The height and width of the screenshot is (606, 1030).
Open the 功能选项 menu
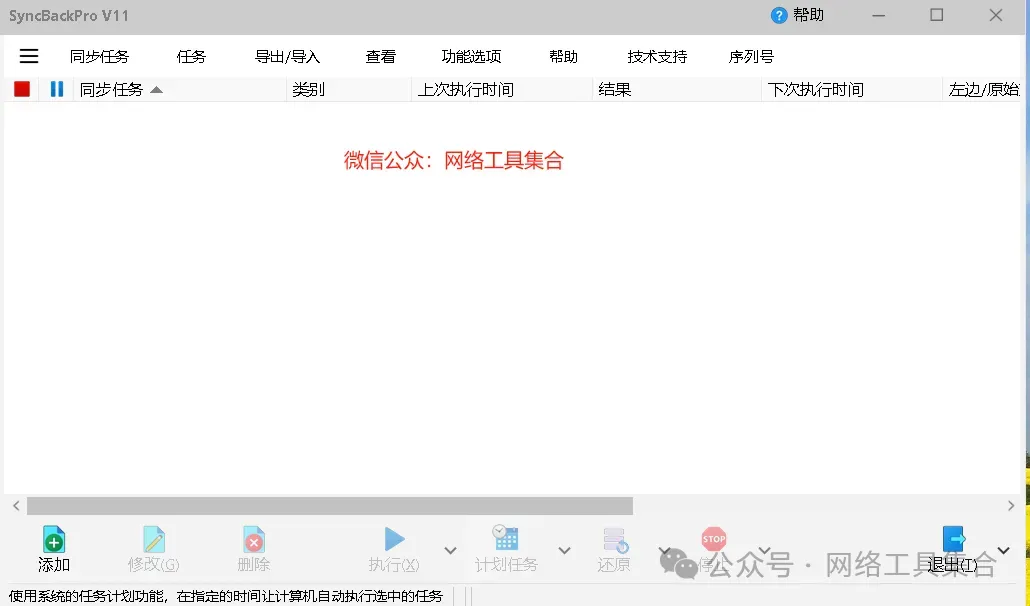point(472,56)
